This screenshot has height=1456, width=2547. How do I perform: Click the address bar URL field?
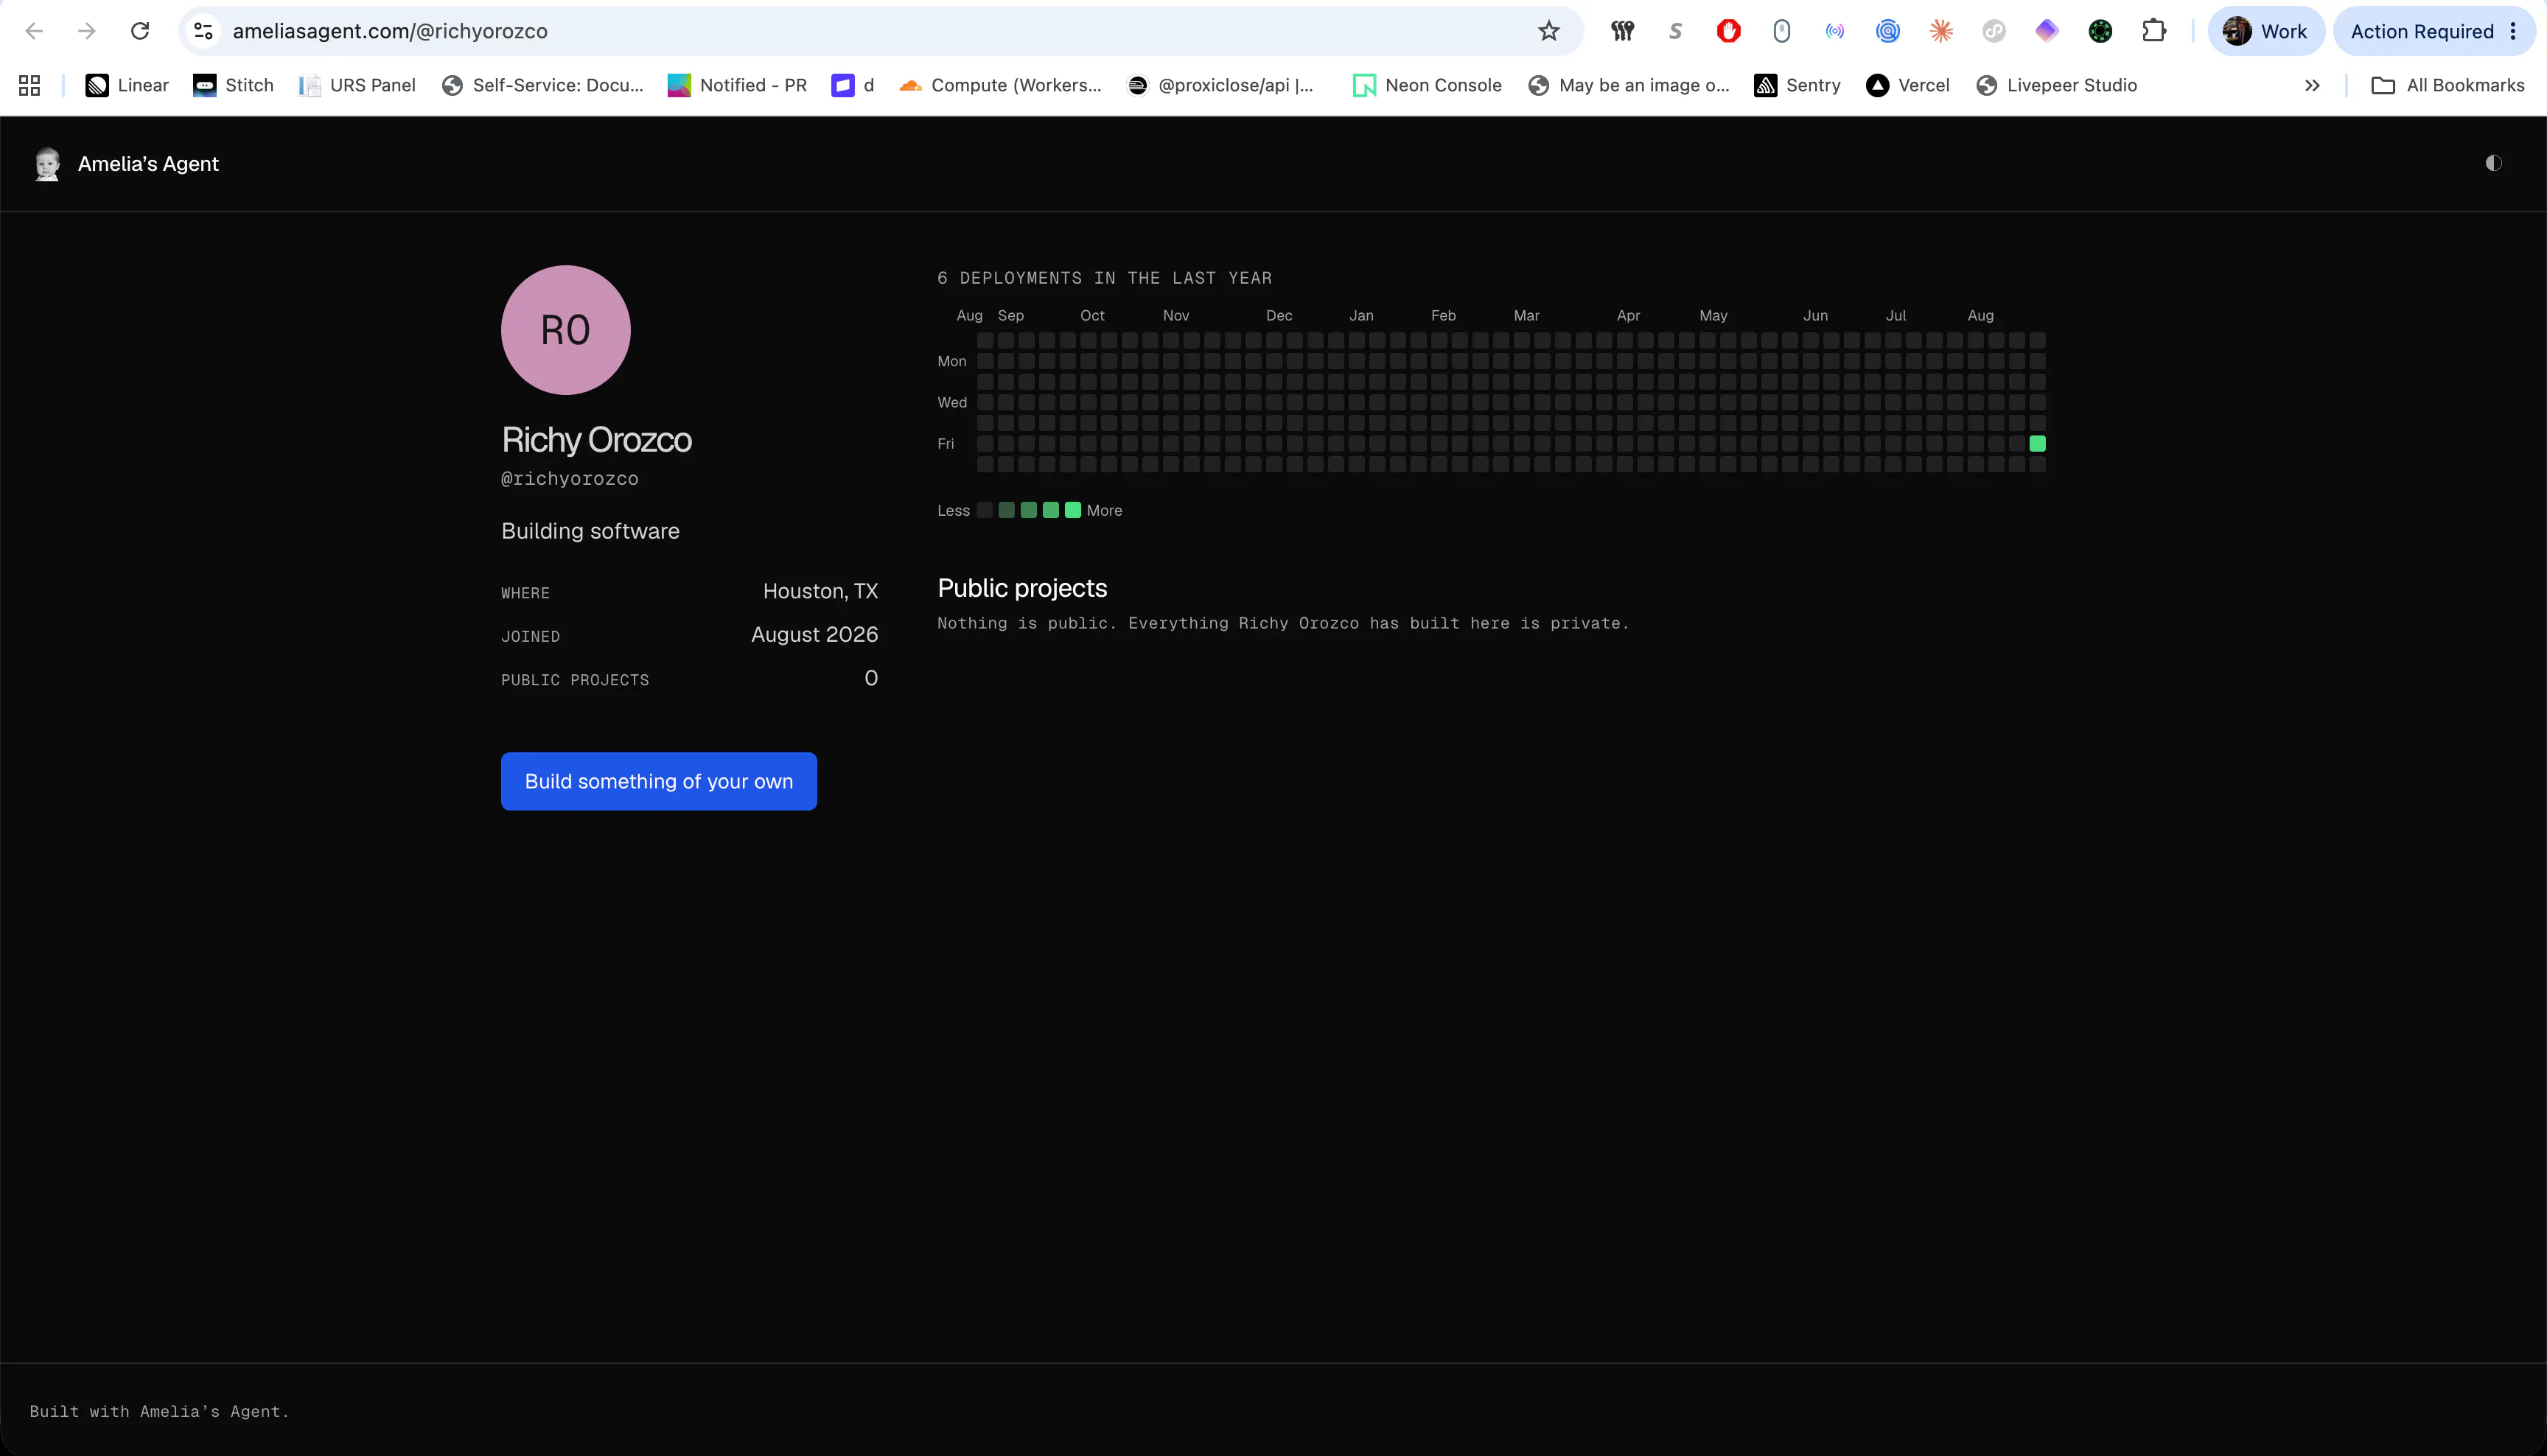click(880, 31)
